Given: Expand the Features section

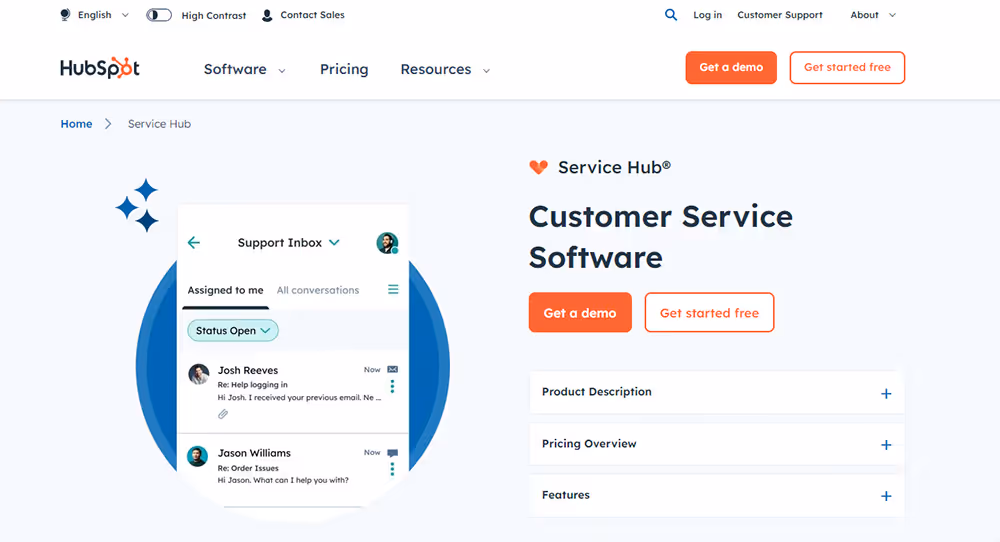Looking at the screenshot, I should (716, 495).
